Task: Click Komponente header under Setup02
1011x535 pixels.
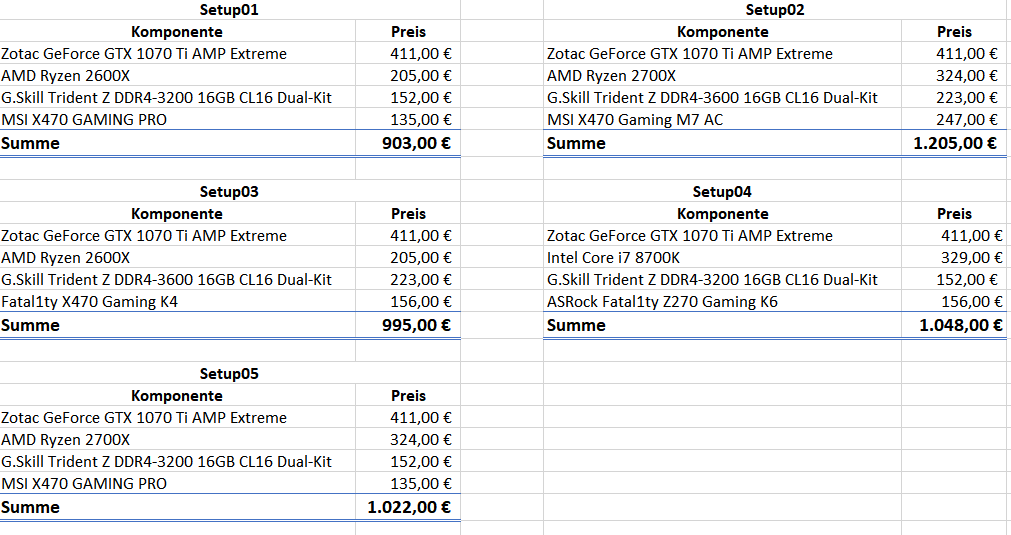Action: 722,32
